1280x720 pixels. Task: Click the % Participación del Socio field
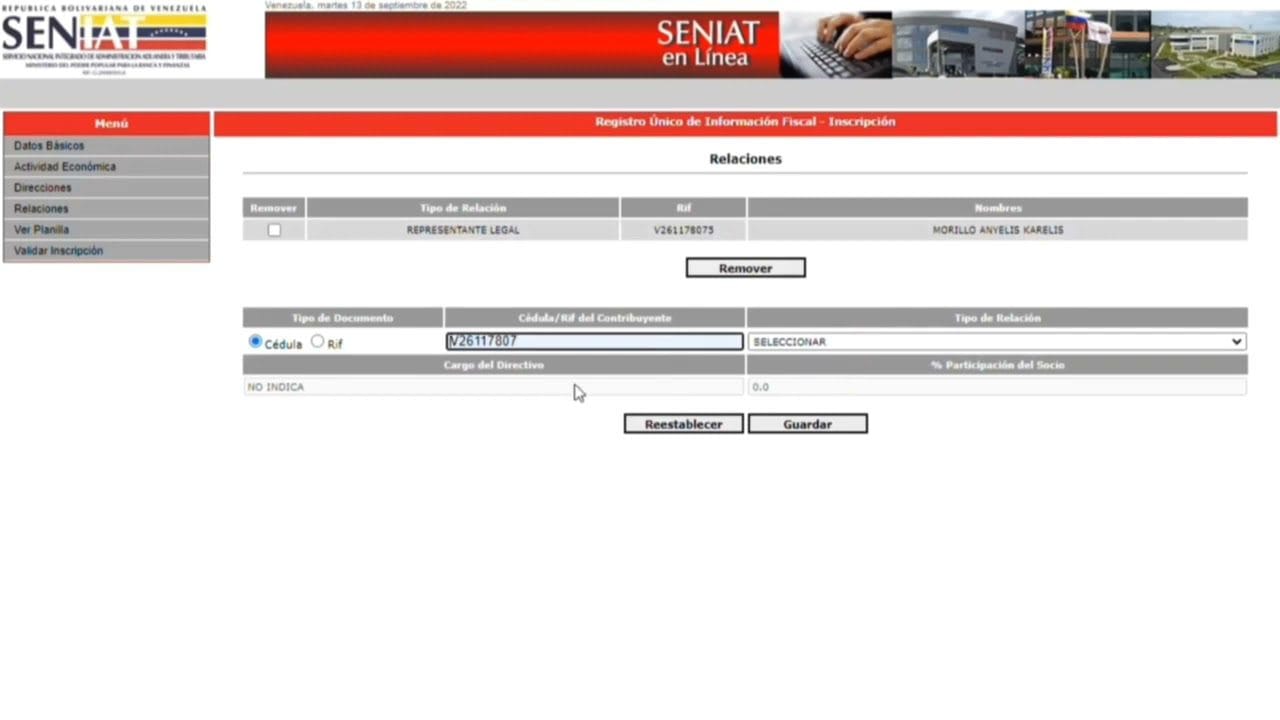(x=997, y=387)
